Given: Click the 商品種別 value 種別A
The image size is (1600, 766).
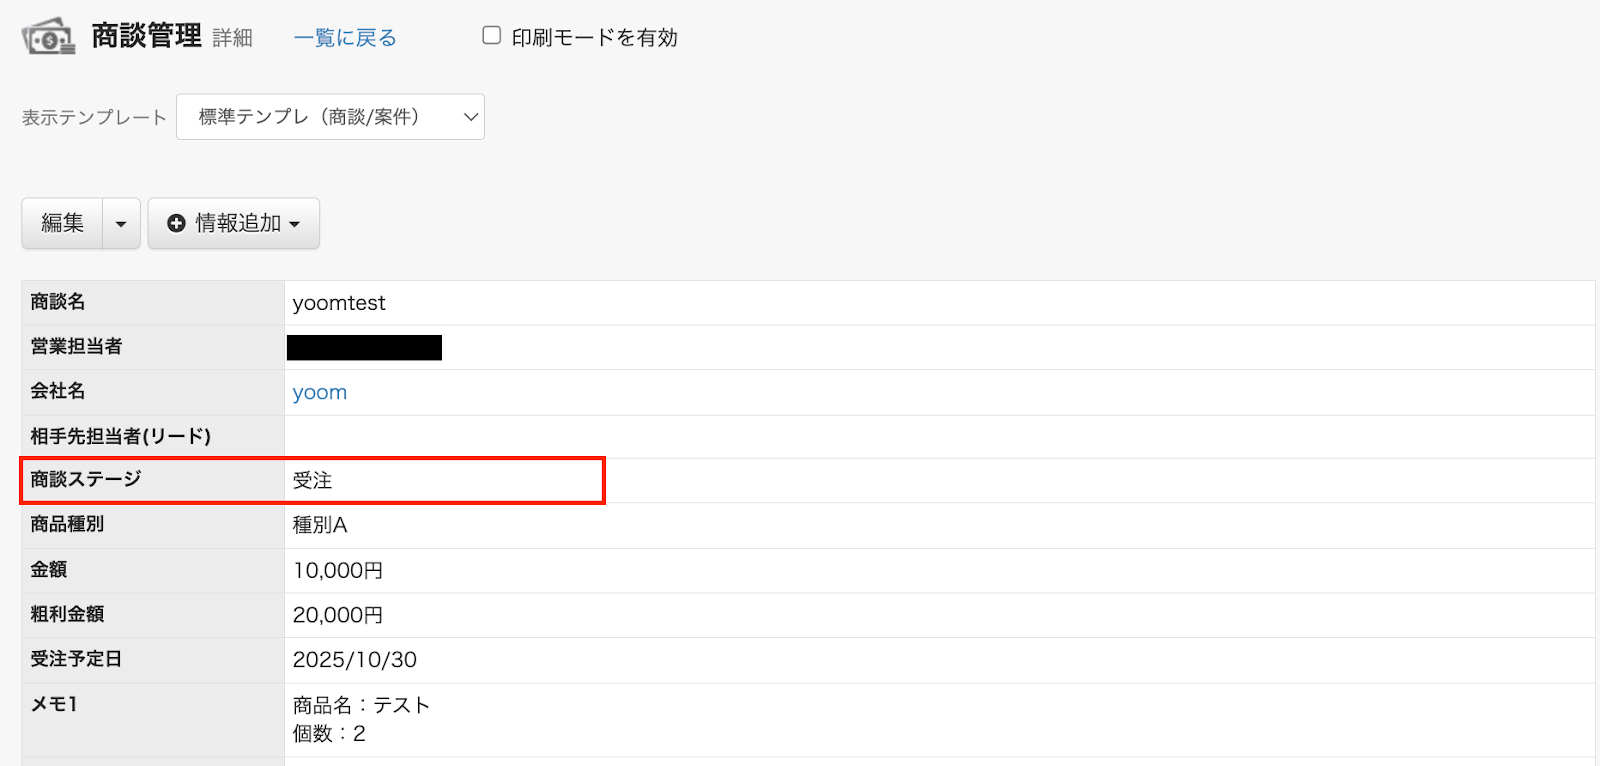Looking at the screenshot, I should coord(319,525).
